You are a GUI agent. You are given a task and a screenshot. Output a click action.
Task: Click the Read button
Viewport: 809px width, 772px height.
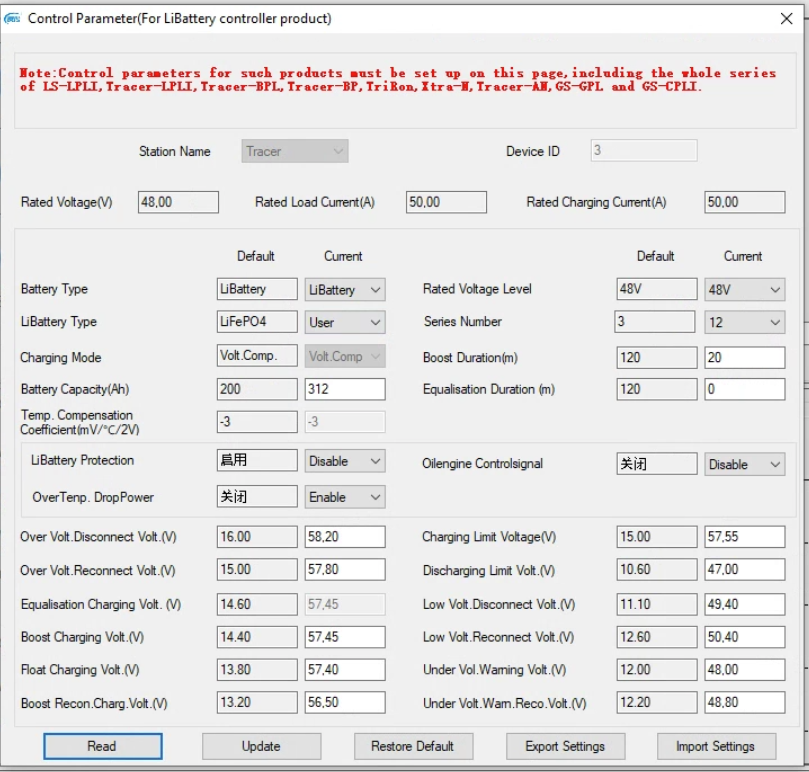pos(103,746)
